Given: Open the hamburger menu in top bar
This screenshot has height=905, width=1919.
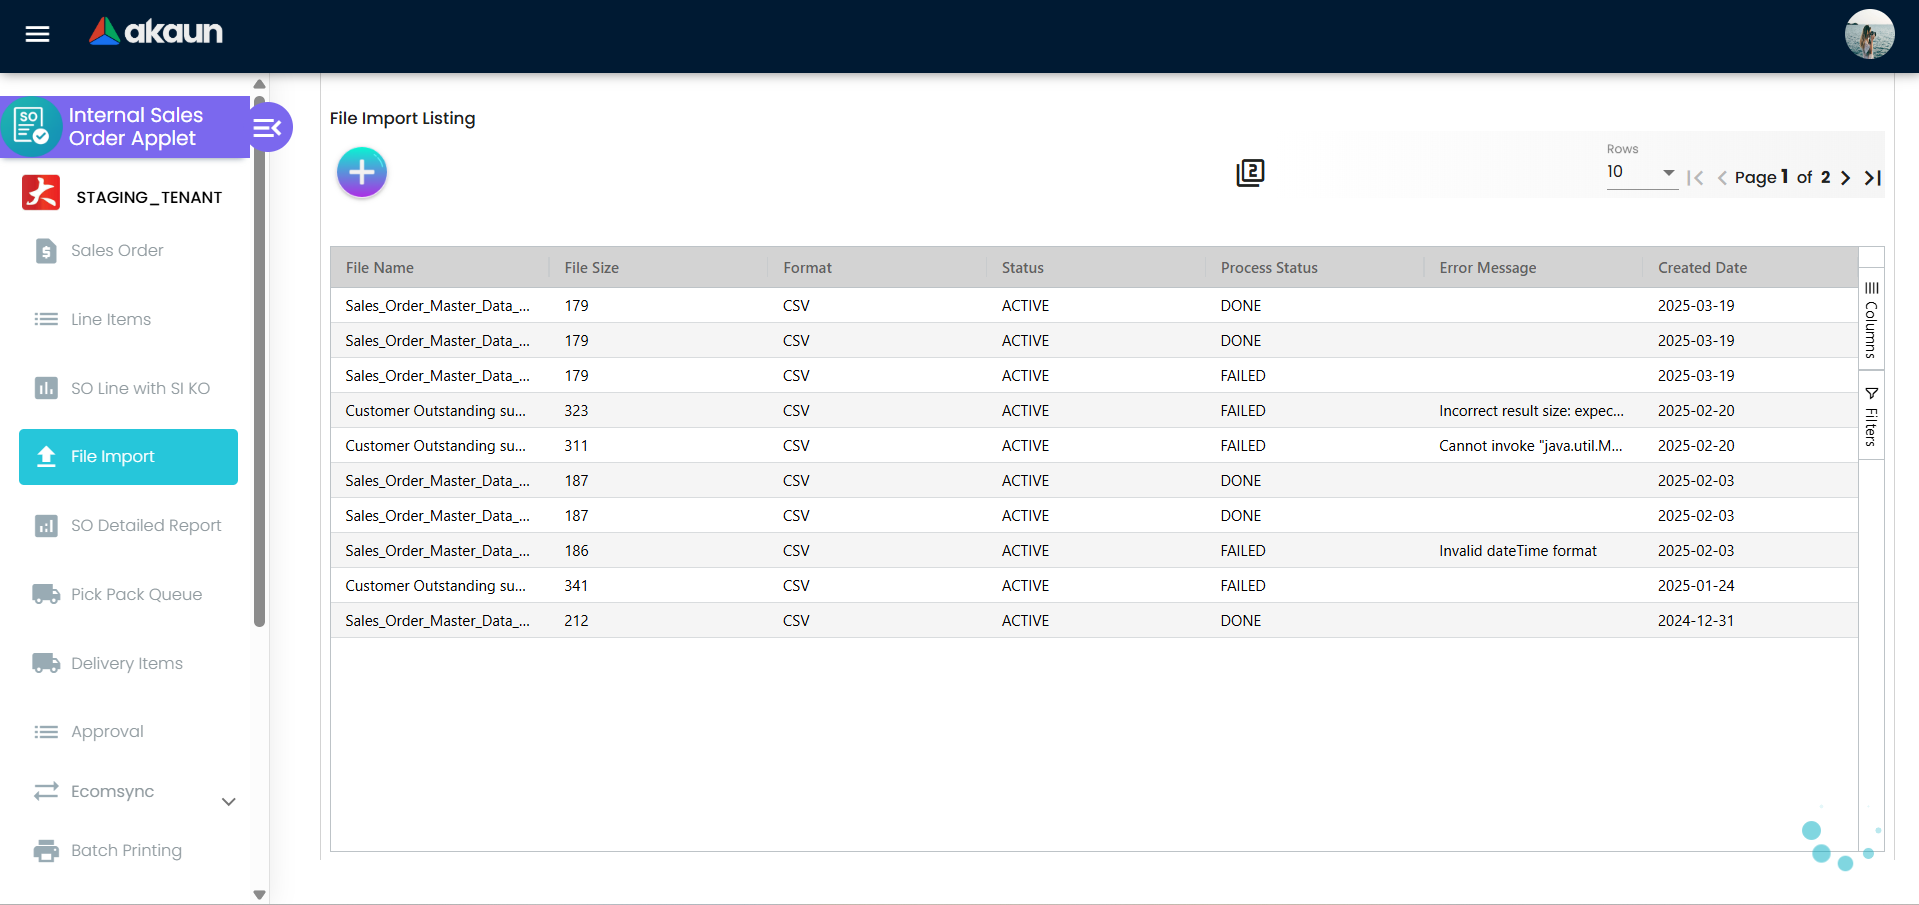Looking at the screenshot, I should 37,35.
